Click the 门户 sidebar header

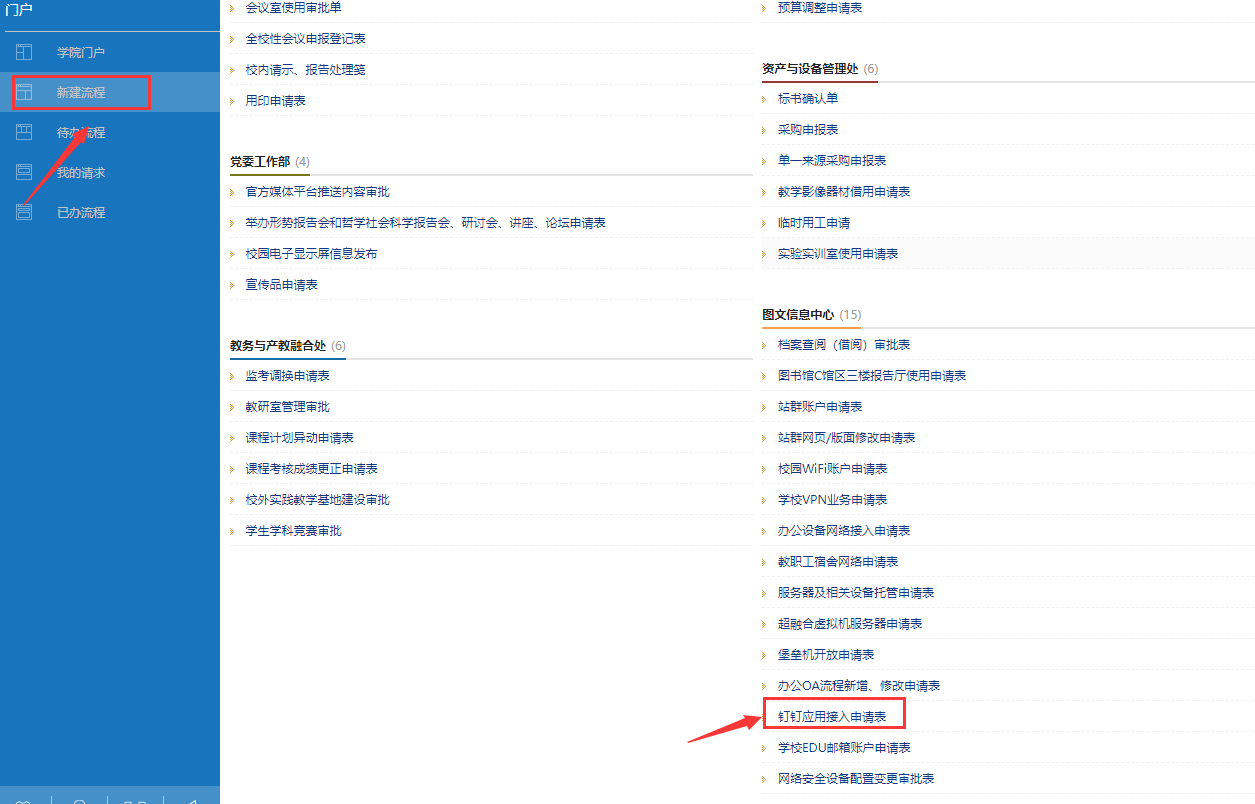(19, 10)
